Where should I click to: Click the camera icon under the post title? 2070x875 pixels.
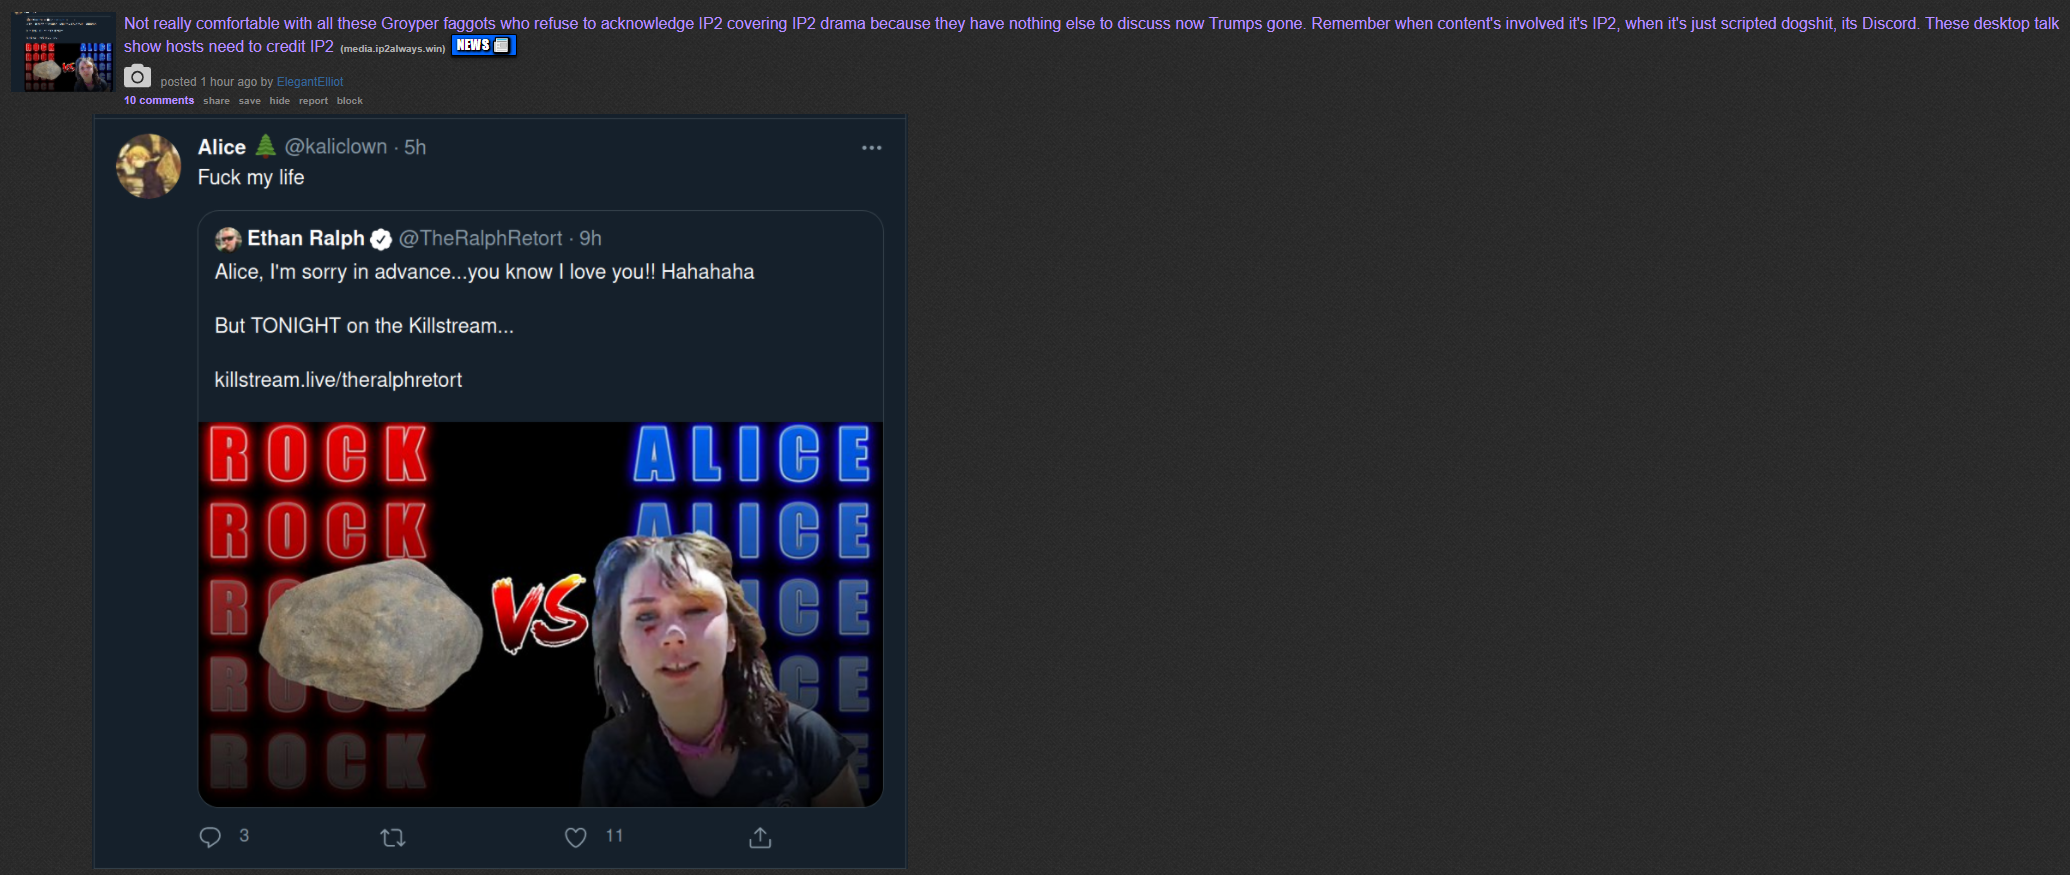(x=137, y=76)
